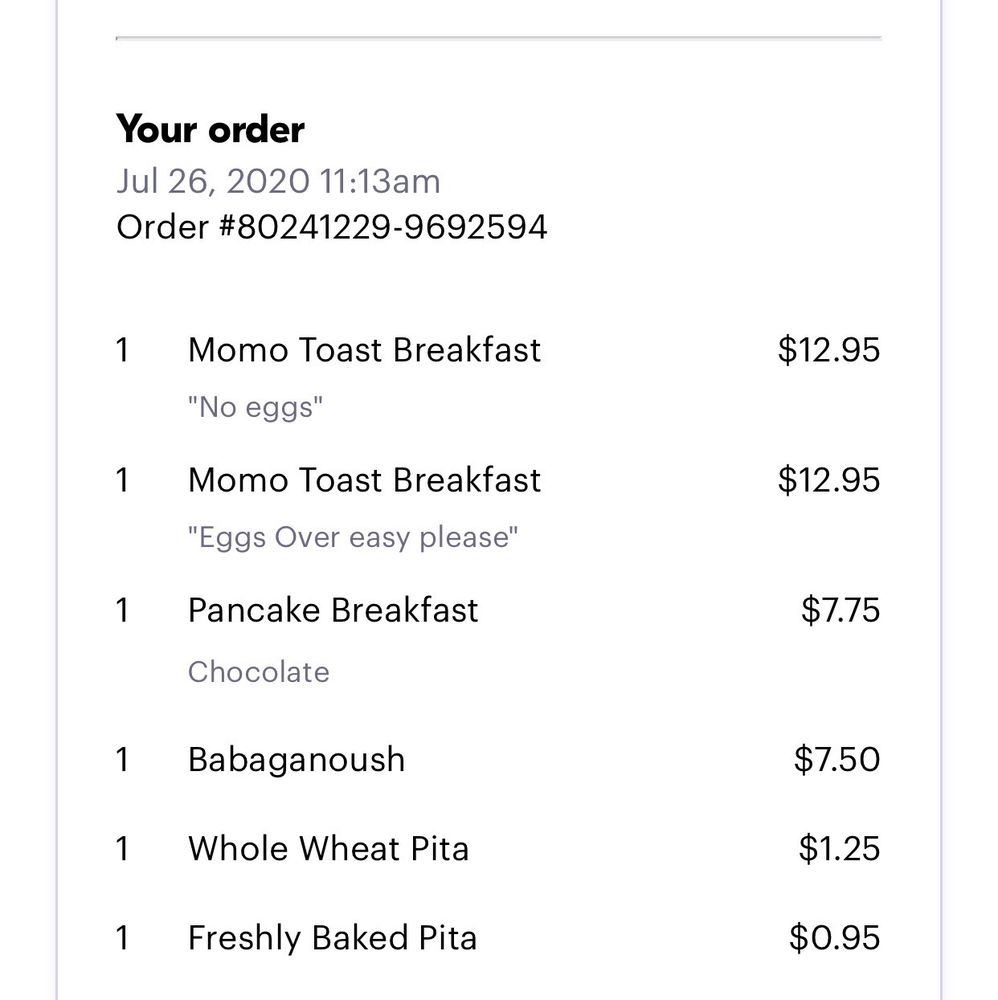Click the quantity number beside Freshly Baked Pita
This screenshot has width=998, height=1000.
(122, 938)
